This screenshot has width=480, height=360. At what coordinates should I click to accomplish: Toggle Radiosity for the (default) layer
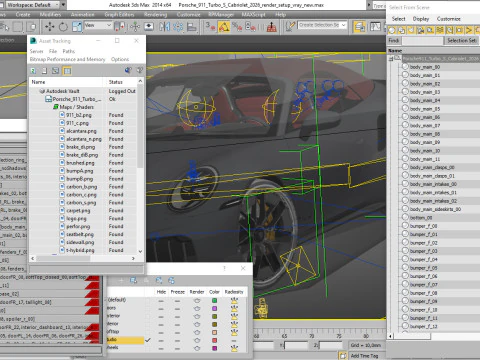[x=234, y=301]
